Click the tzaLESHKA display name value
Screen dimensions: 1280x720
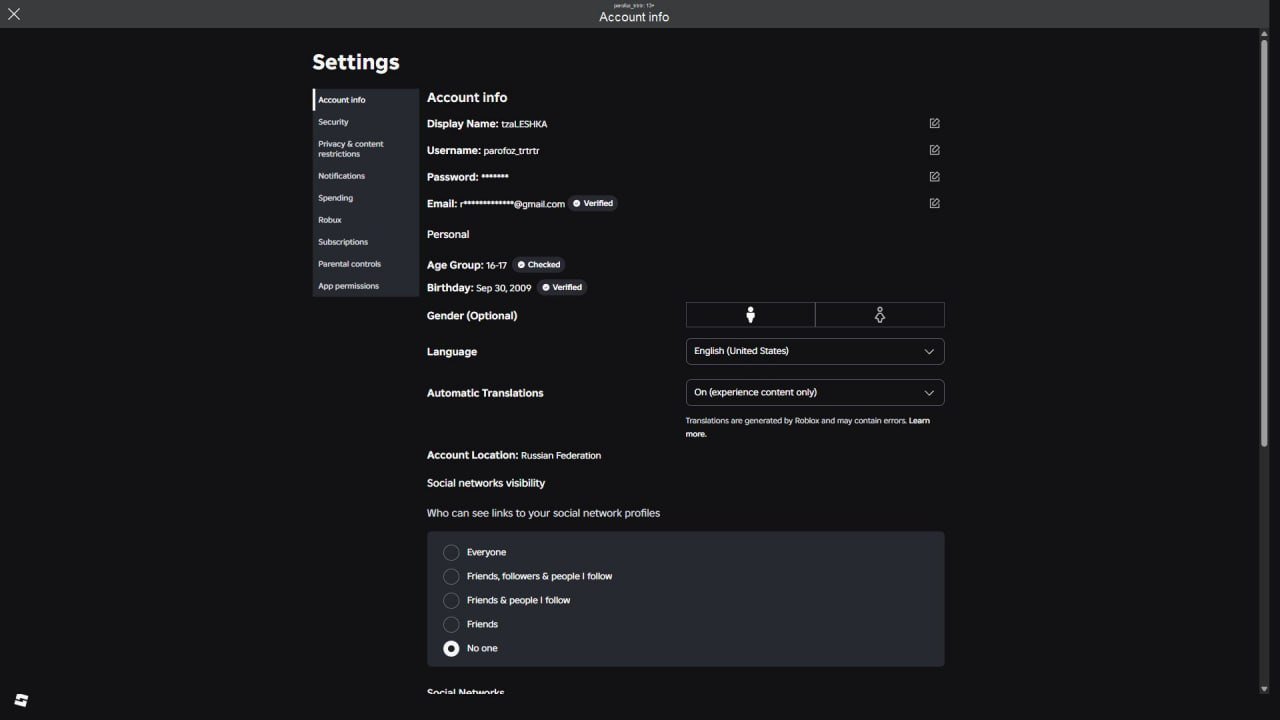pyautogui.click(x=524, y=124)
